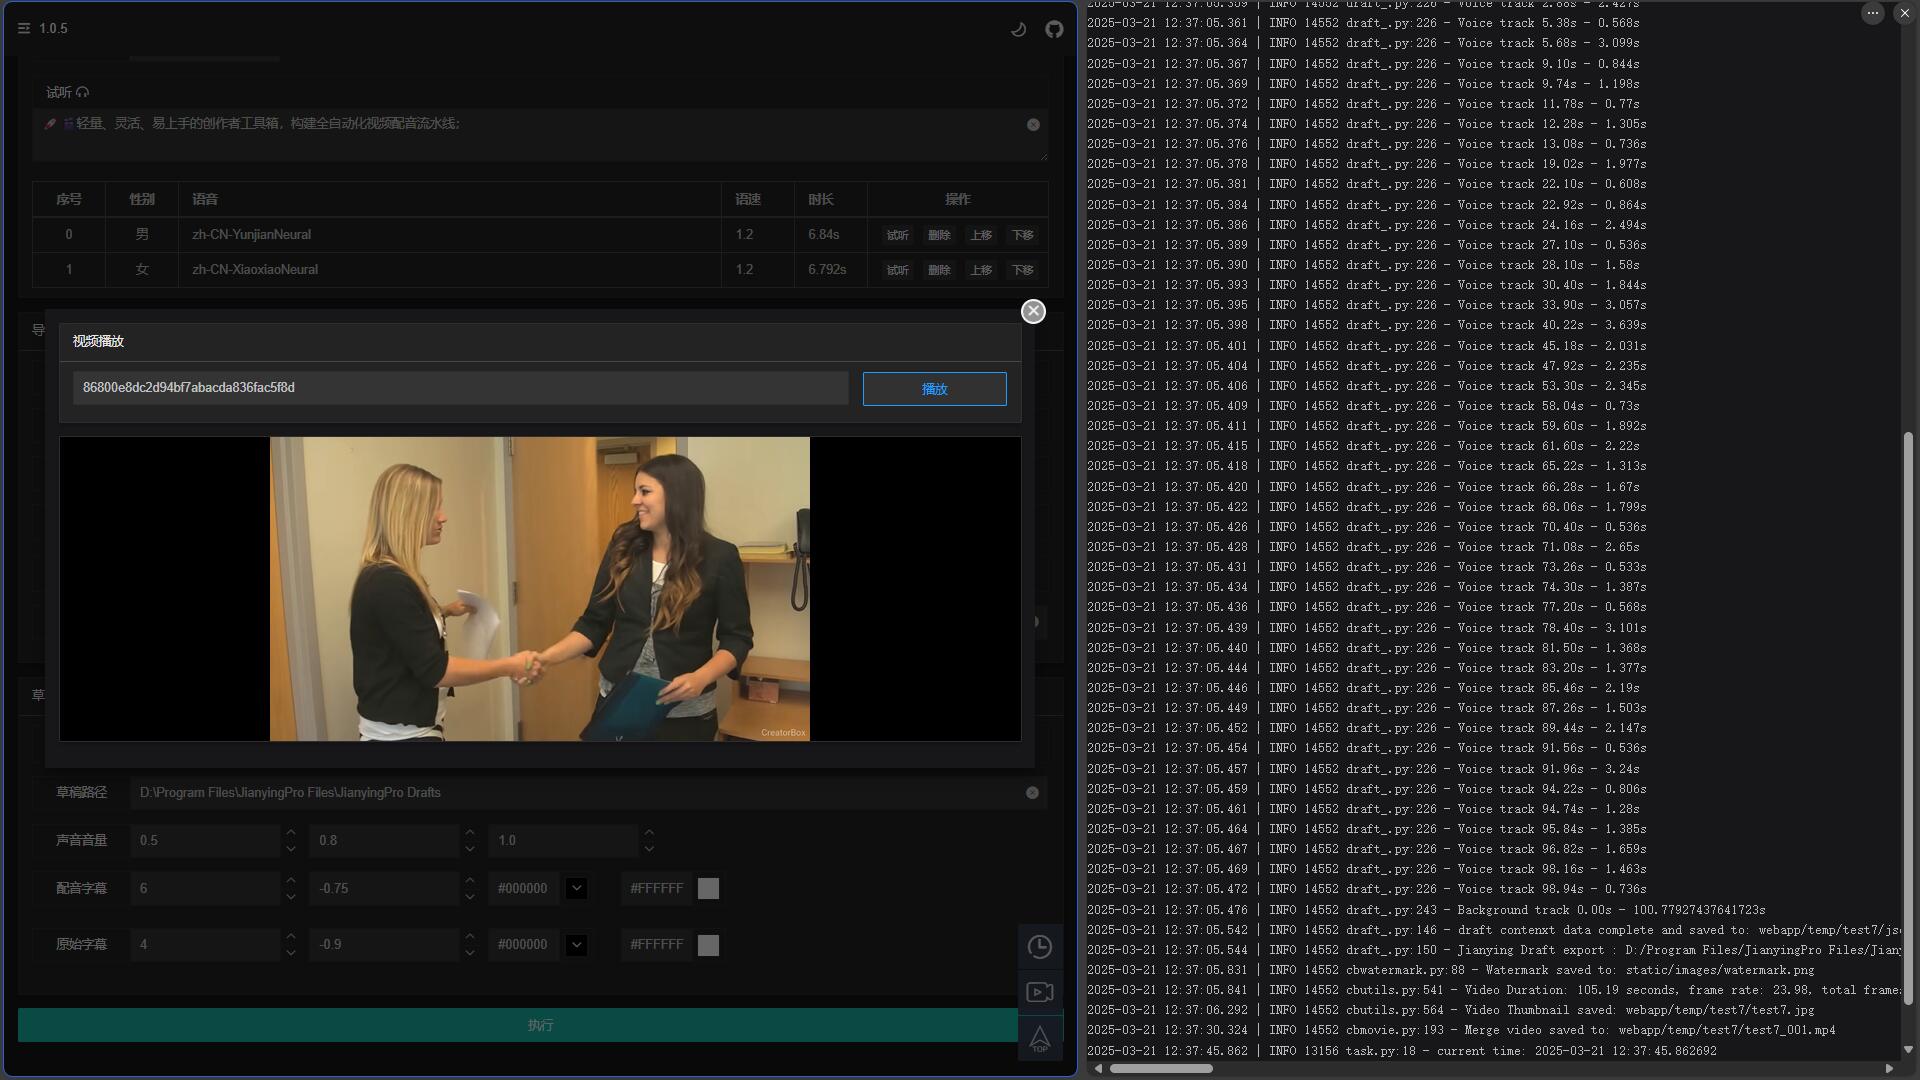The height and width of the screenshot is (1080, 1920).
Task: Open the video player icon
Action: [1040, 992]
